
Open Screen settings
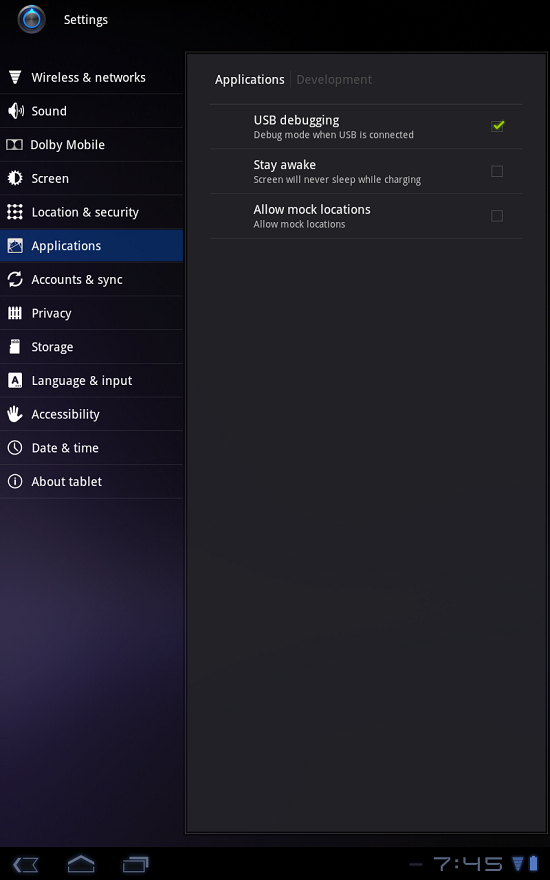(91, 178)
